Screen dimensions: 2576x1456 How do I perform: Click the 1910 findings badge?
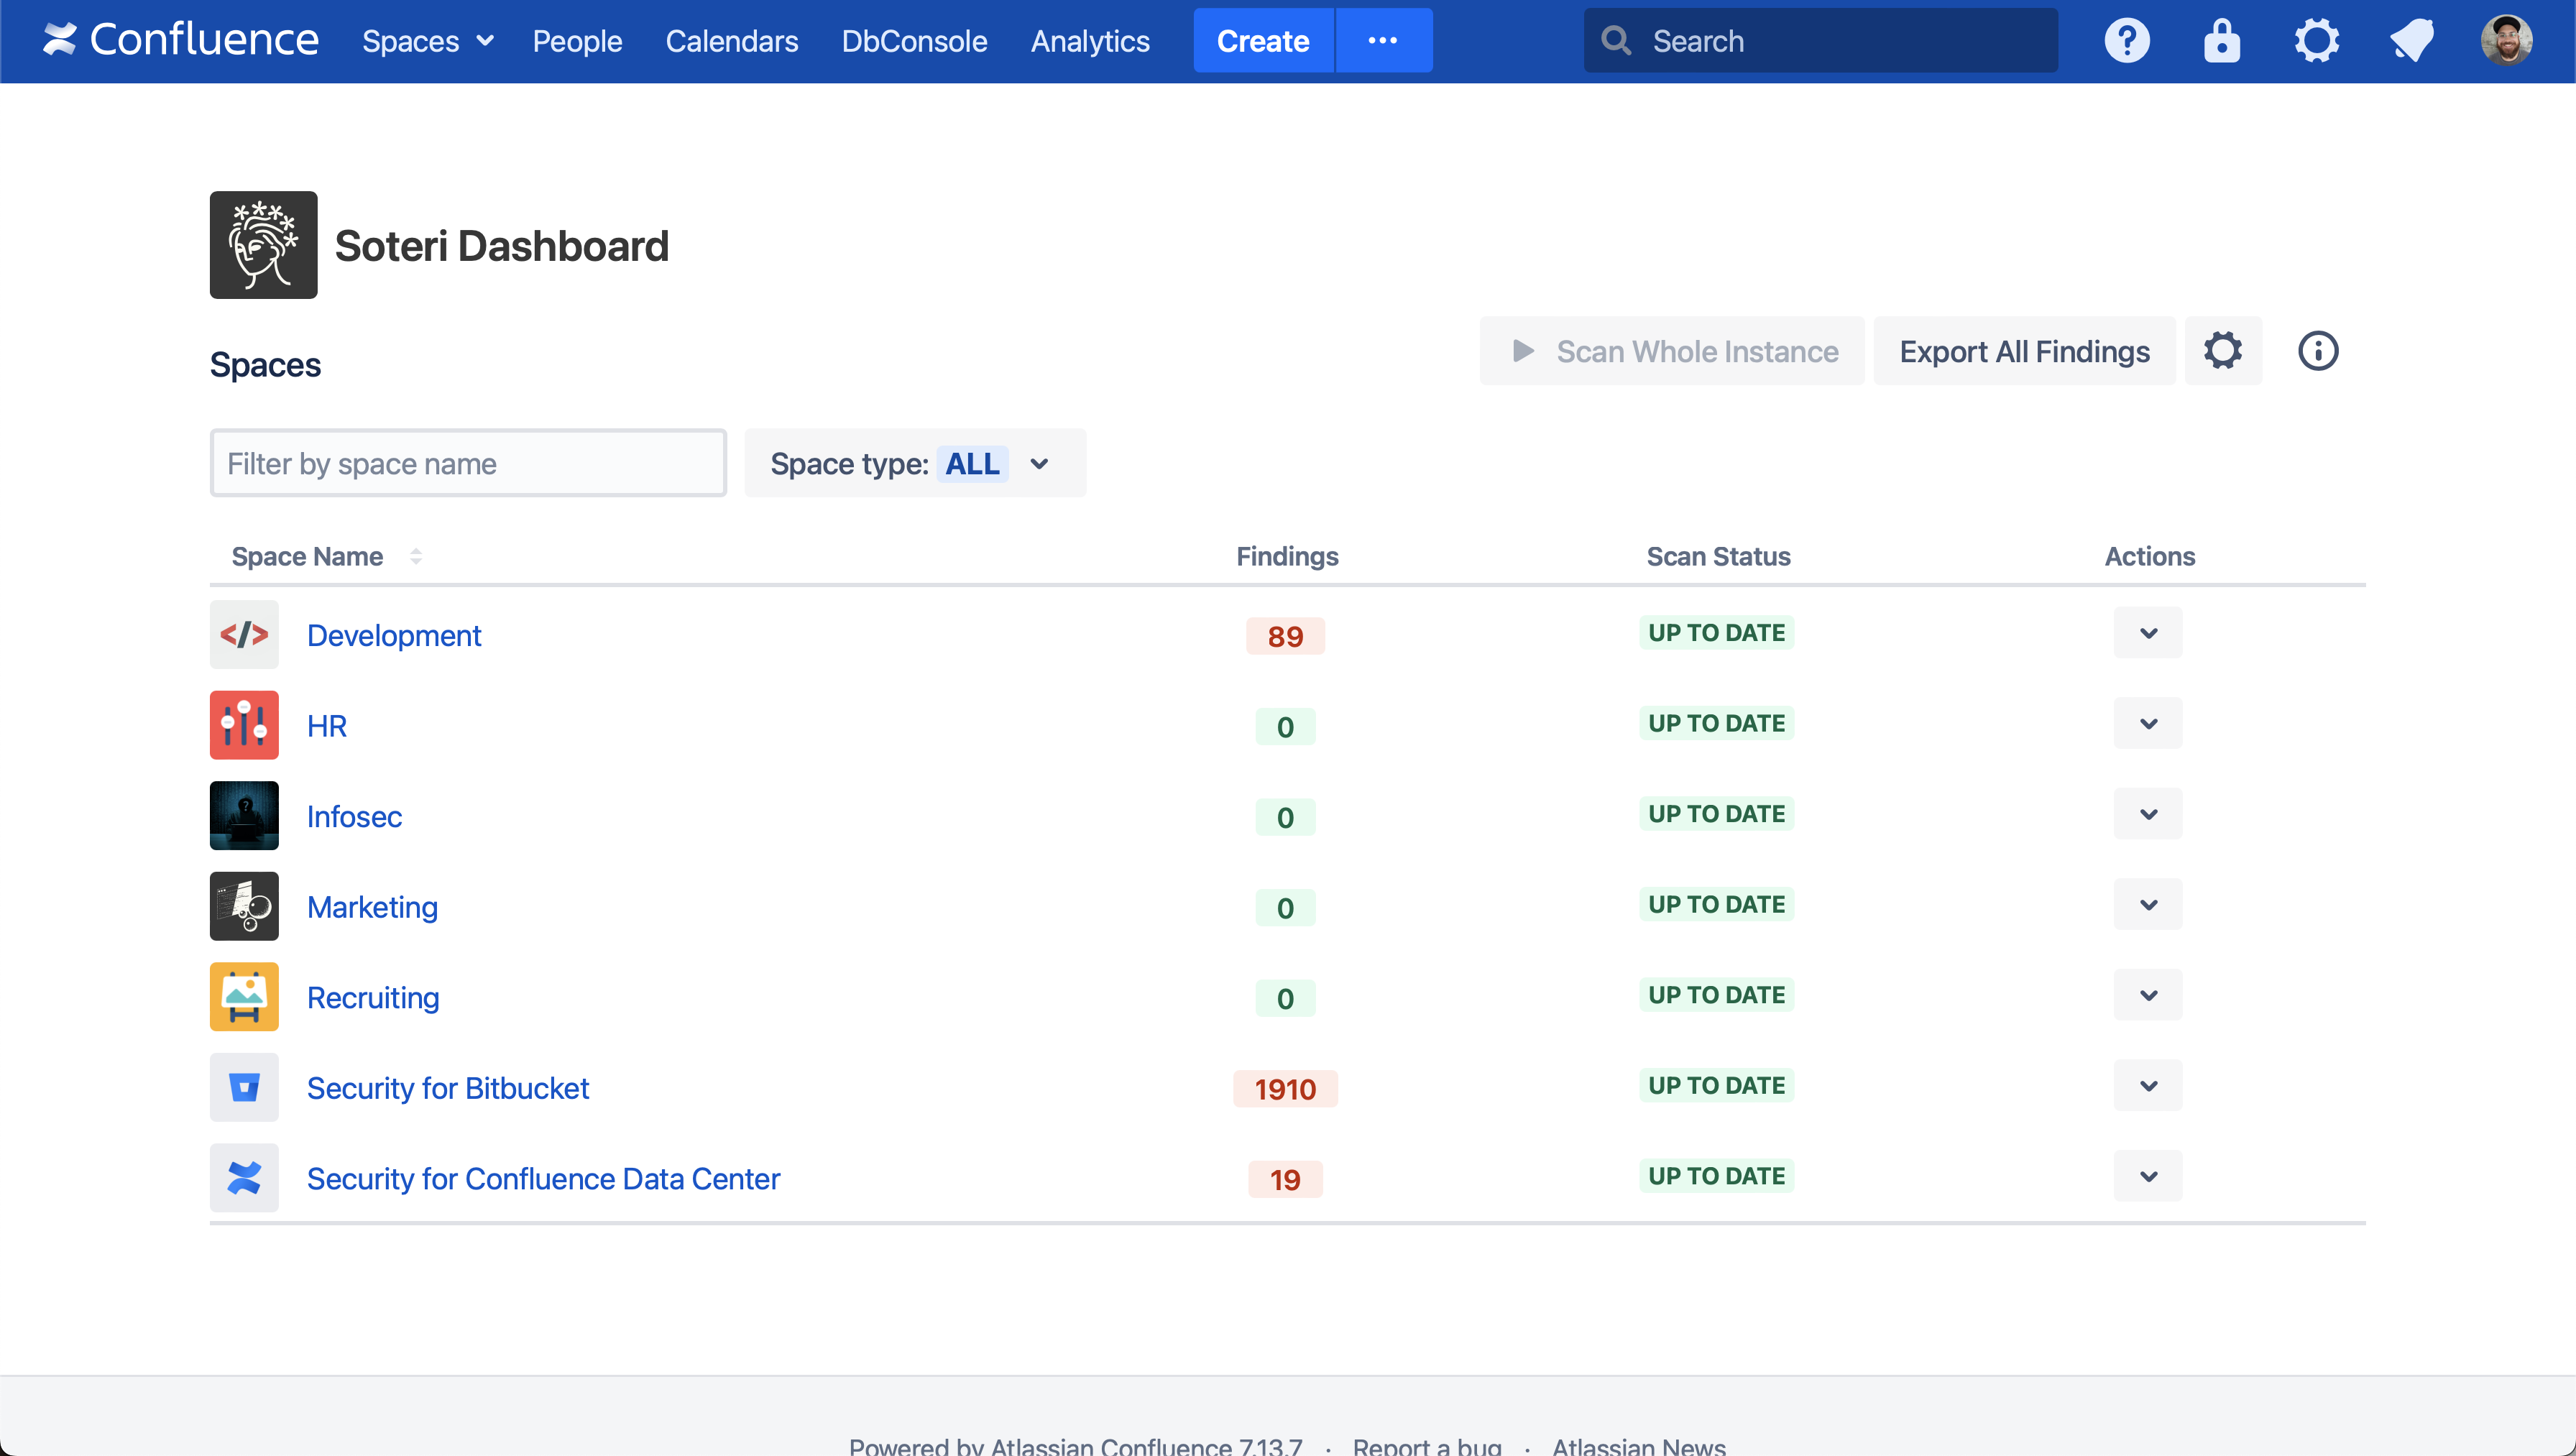pos(1285,1089)
